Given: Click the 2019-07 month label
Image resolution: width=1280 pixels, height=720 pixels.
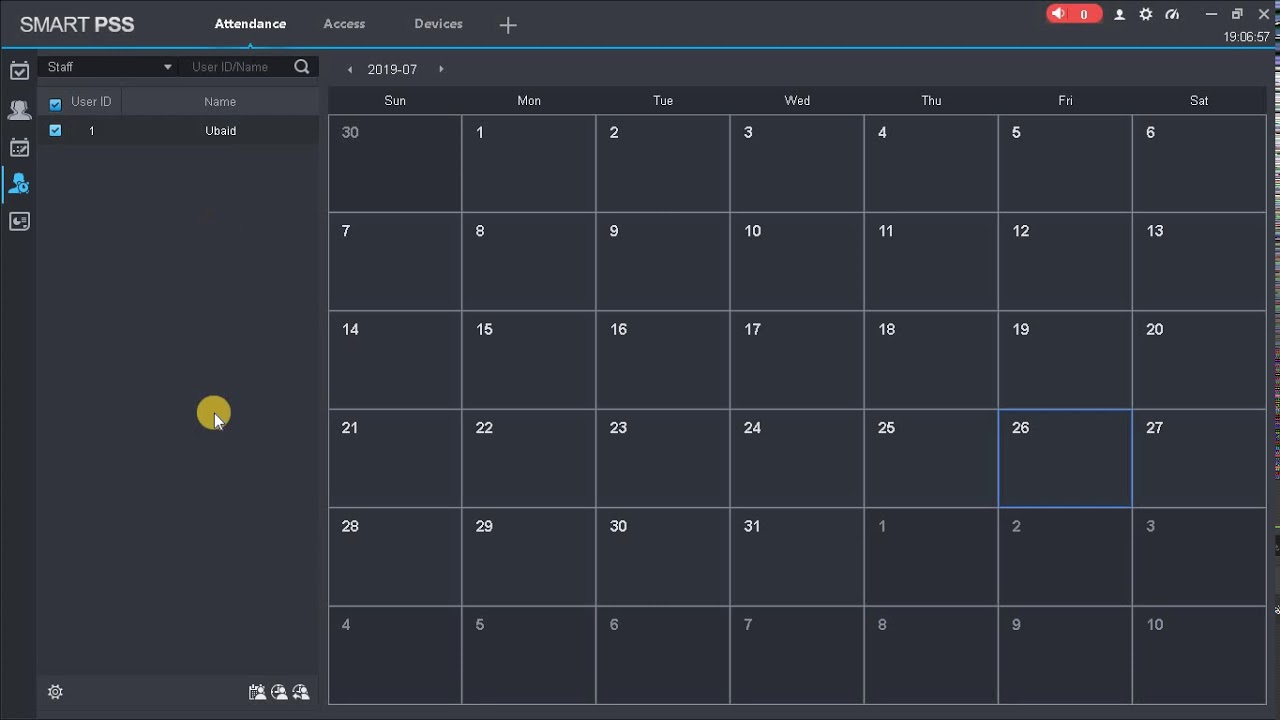Looking at the screenshot, I should [x=392, y=70].
